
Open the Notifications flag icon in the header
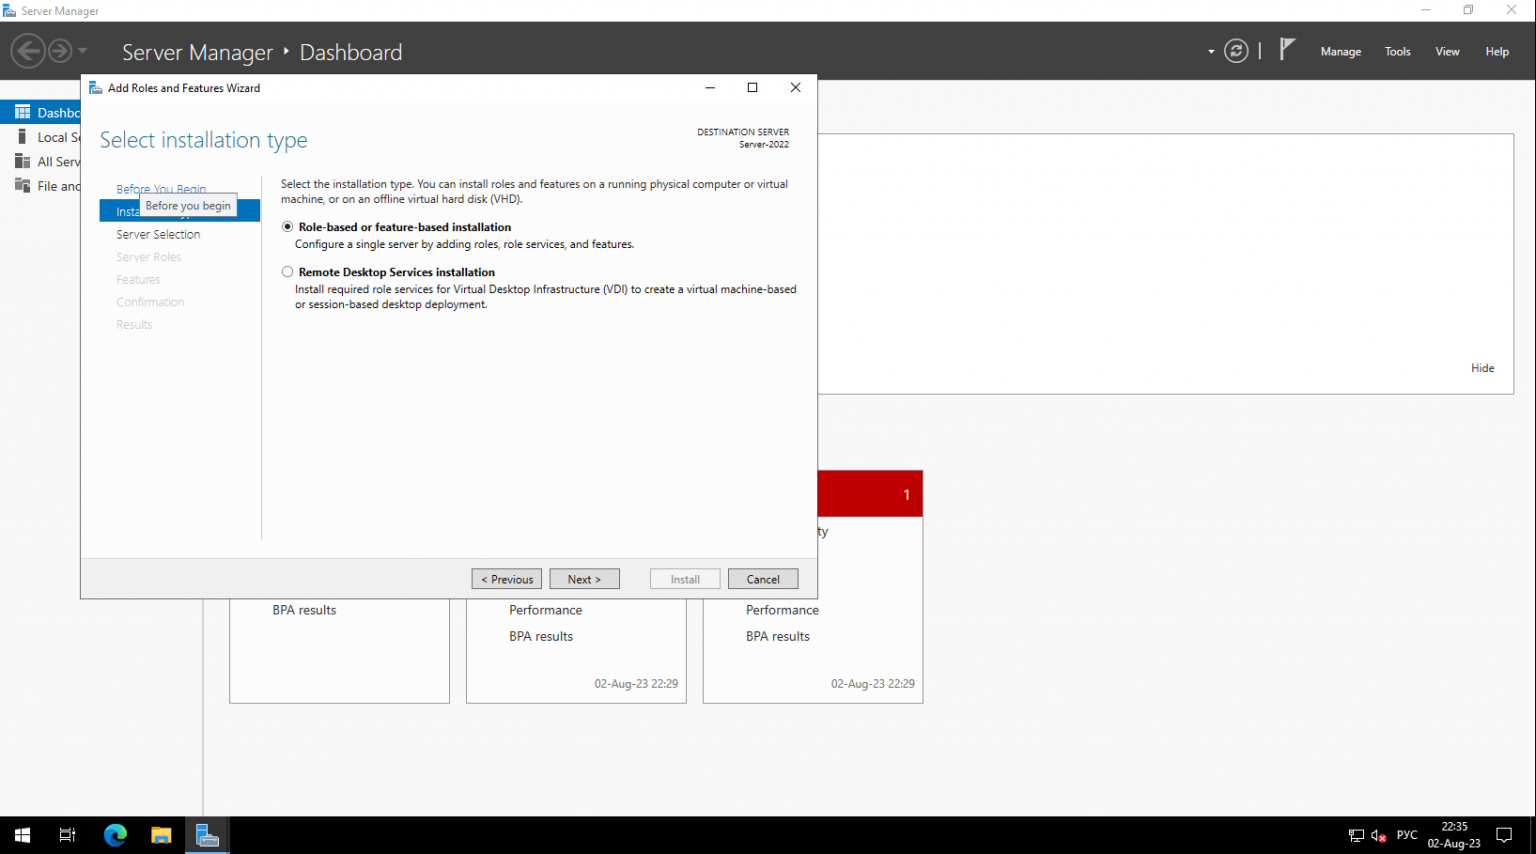(x=1287, y=50)
